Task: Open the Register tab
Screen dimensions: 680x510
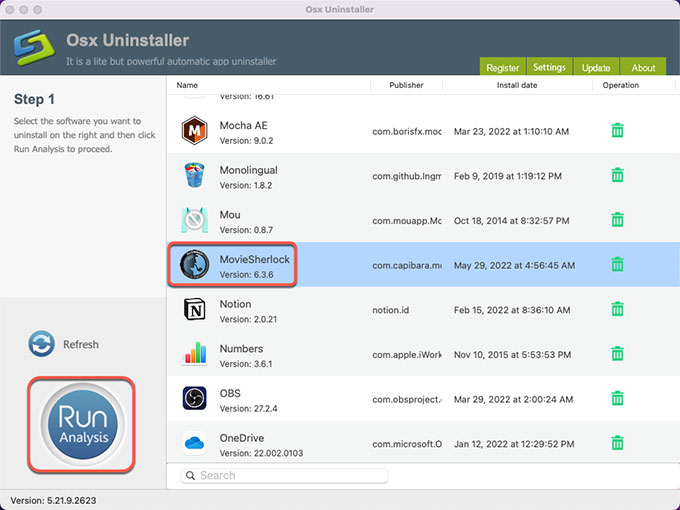Action: coord(503,68)
